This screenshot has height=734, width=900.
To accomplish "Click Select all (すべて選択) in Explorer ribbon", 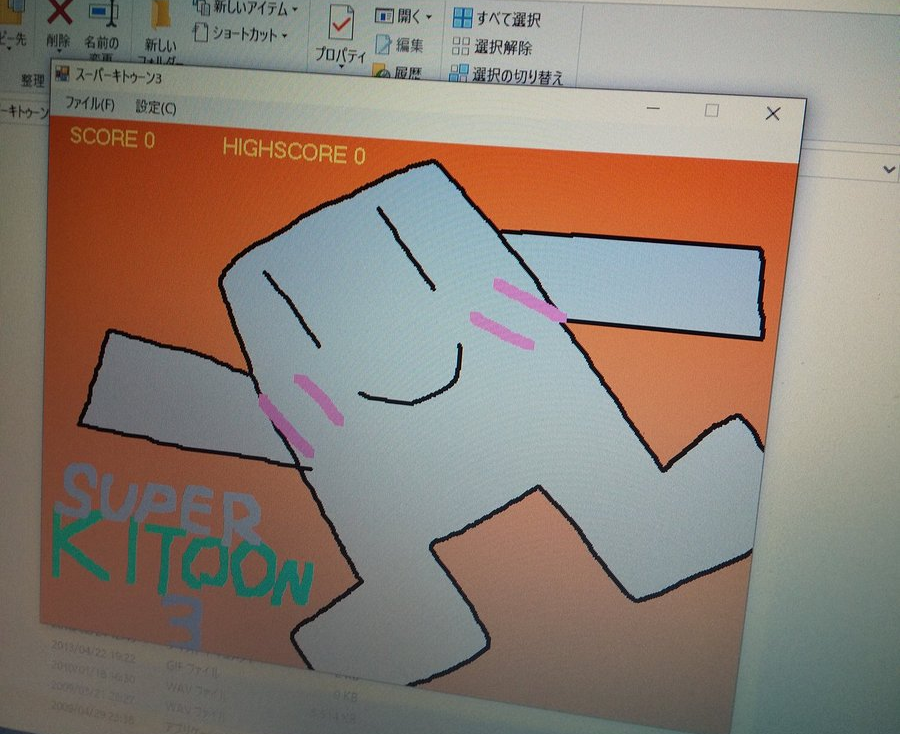I will pyautogui.click(x=496, y=19).
